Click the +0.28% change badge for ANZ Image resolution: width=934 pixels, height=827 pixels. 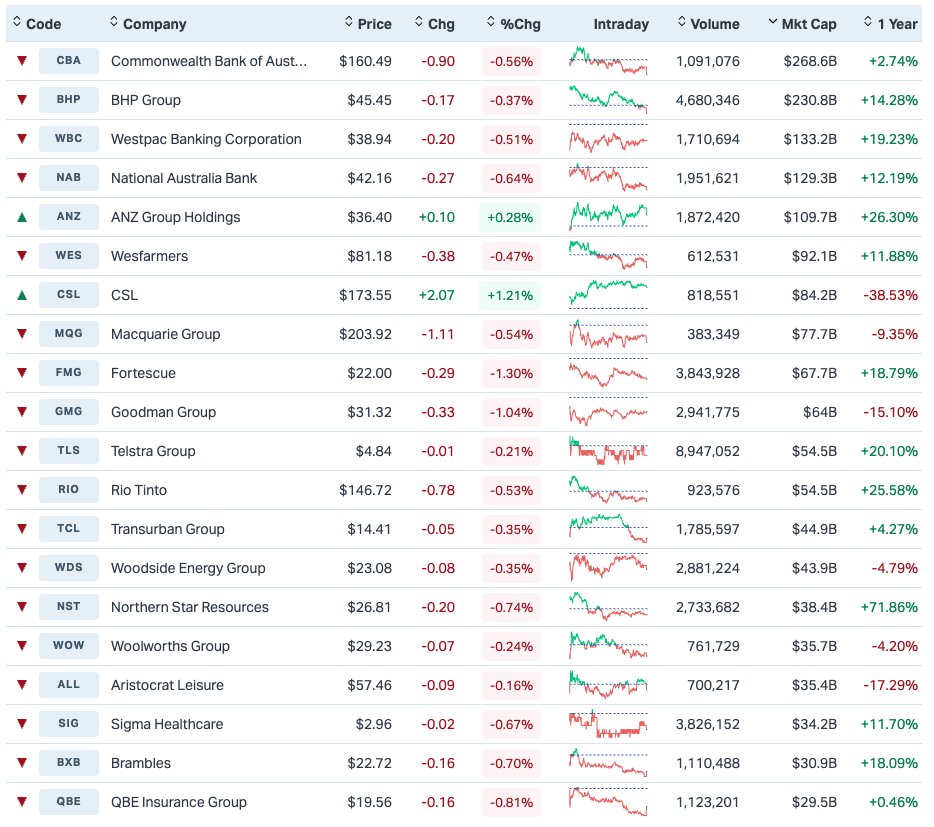click(x=510, y=217)
